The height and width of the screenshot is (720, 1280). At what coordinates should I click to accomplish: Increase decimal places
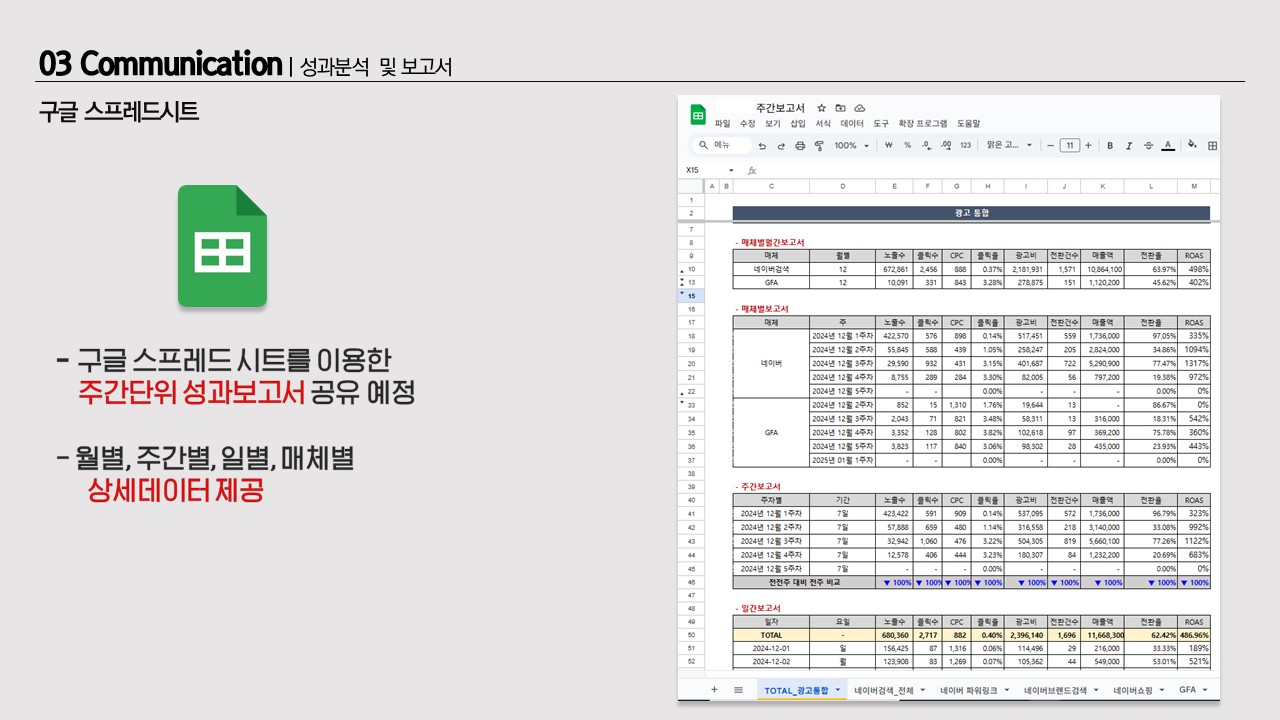[945, 146]
